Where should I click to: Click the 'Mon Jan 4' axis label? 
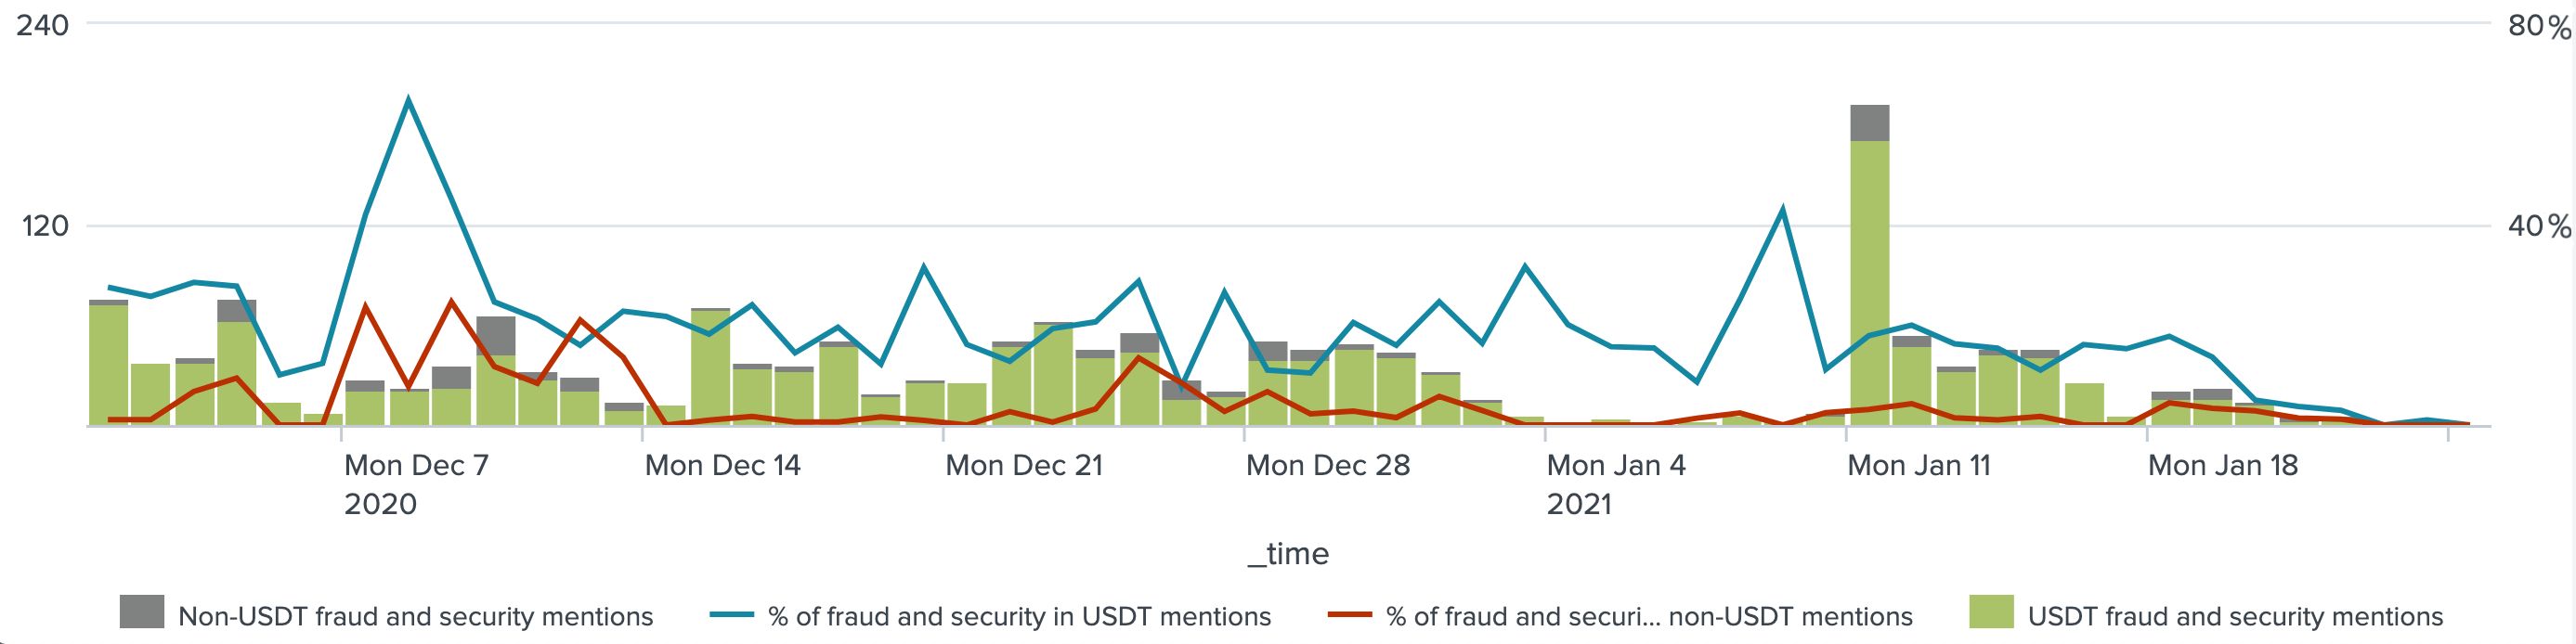click(1615, 465)
